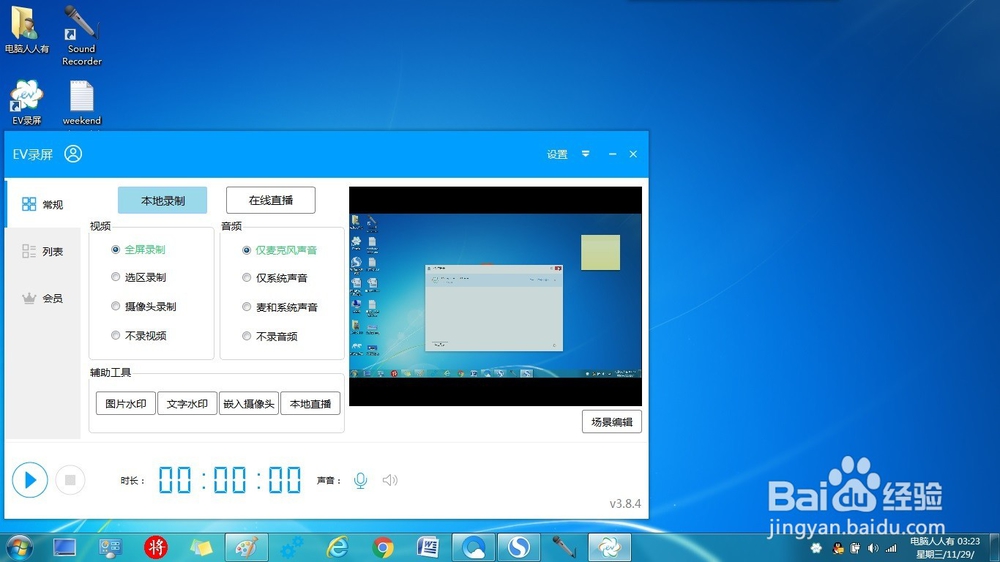This screenshot has width=1000, height=562.
Task: Click the 电脑人人有 folder desktop icon
Action: (26, 30)
